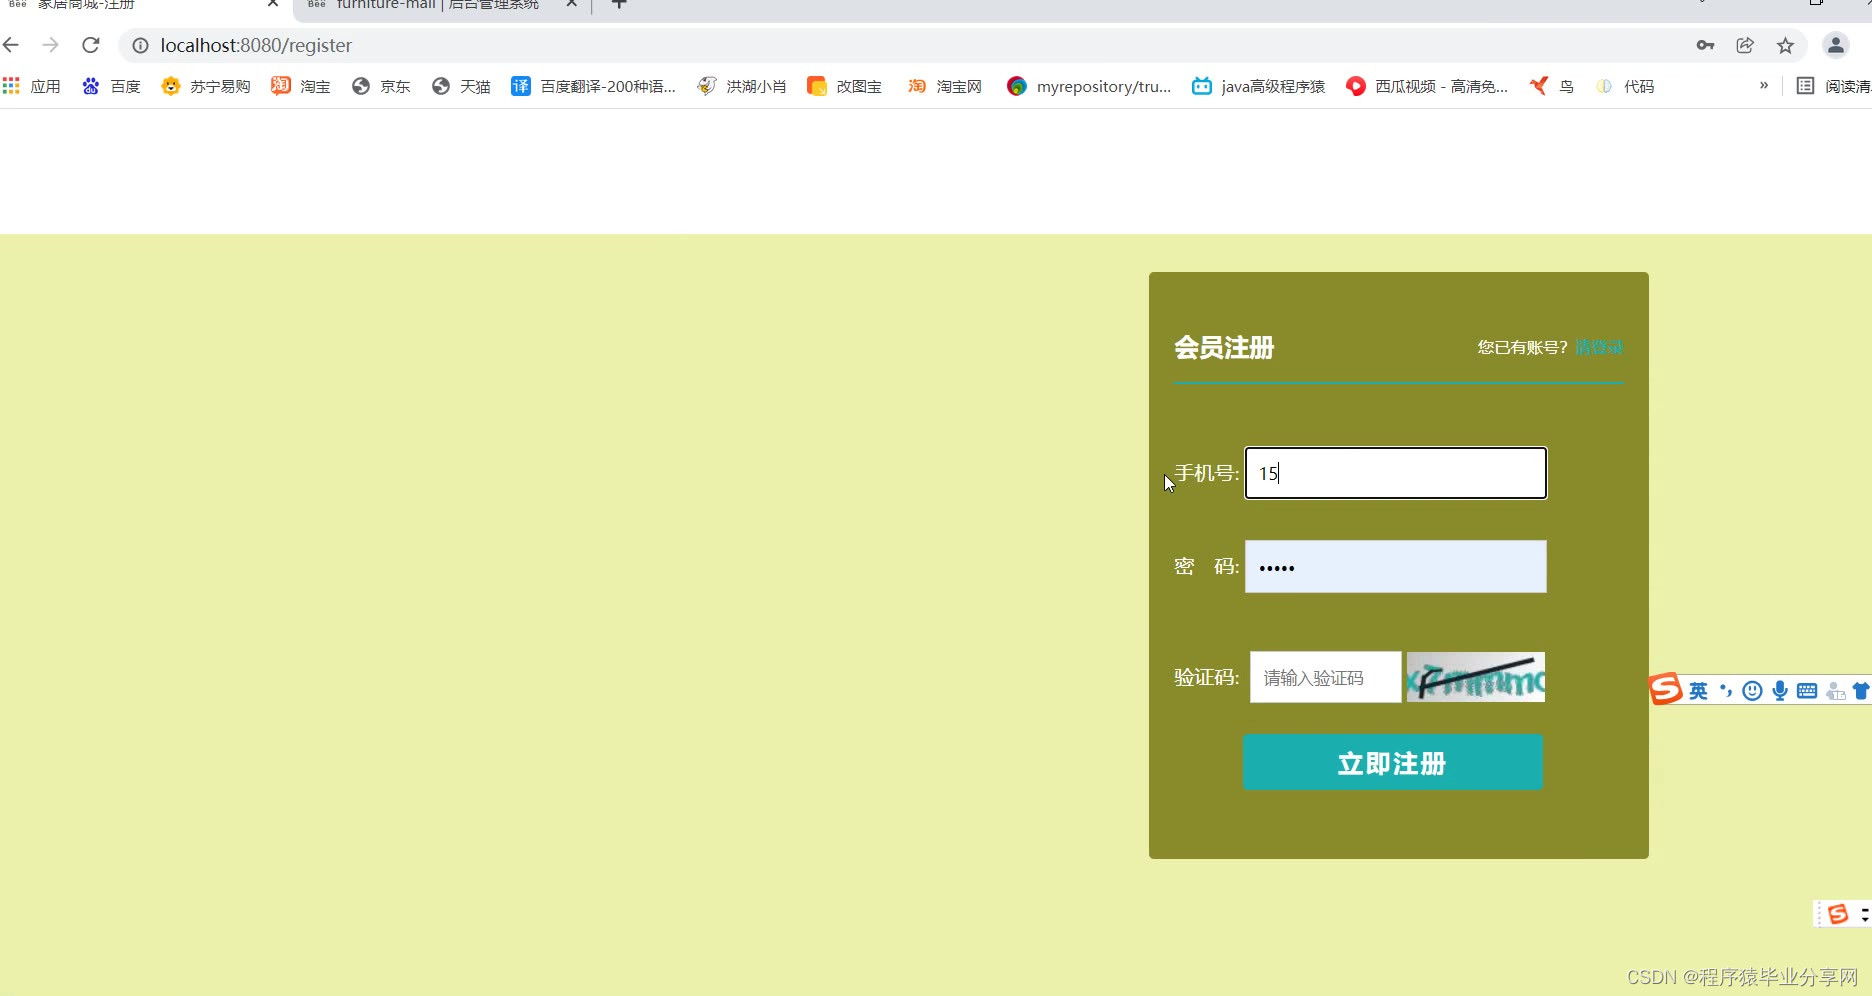Open Sogou skin shirt icon
Image resolution: width=1872 pixels, height=996 pixels.
click(1861, 691)
